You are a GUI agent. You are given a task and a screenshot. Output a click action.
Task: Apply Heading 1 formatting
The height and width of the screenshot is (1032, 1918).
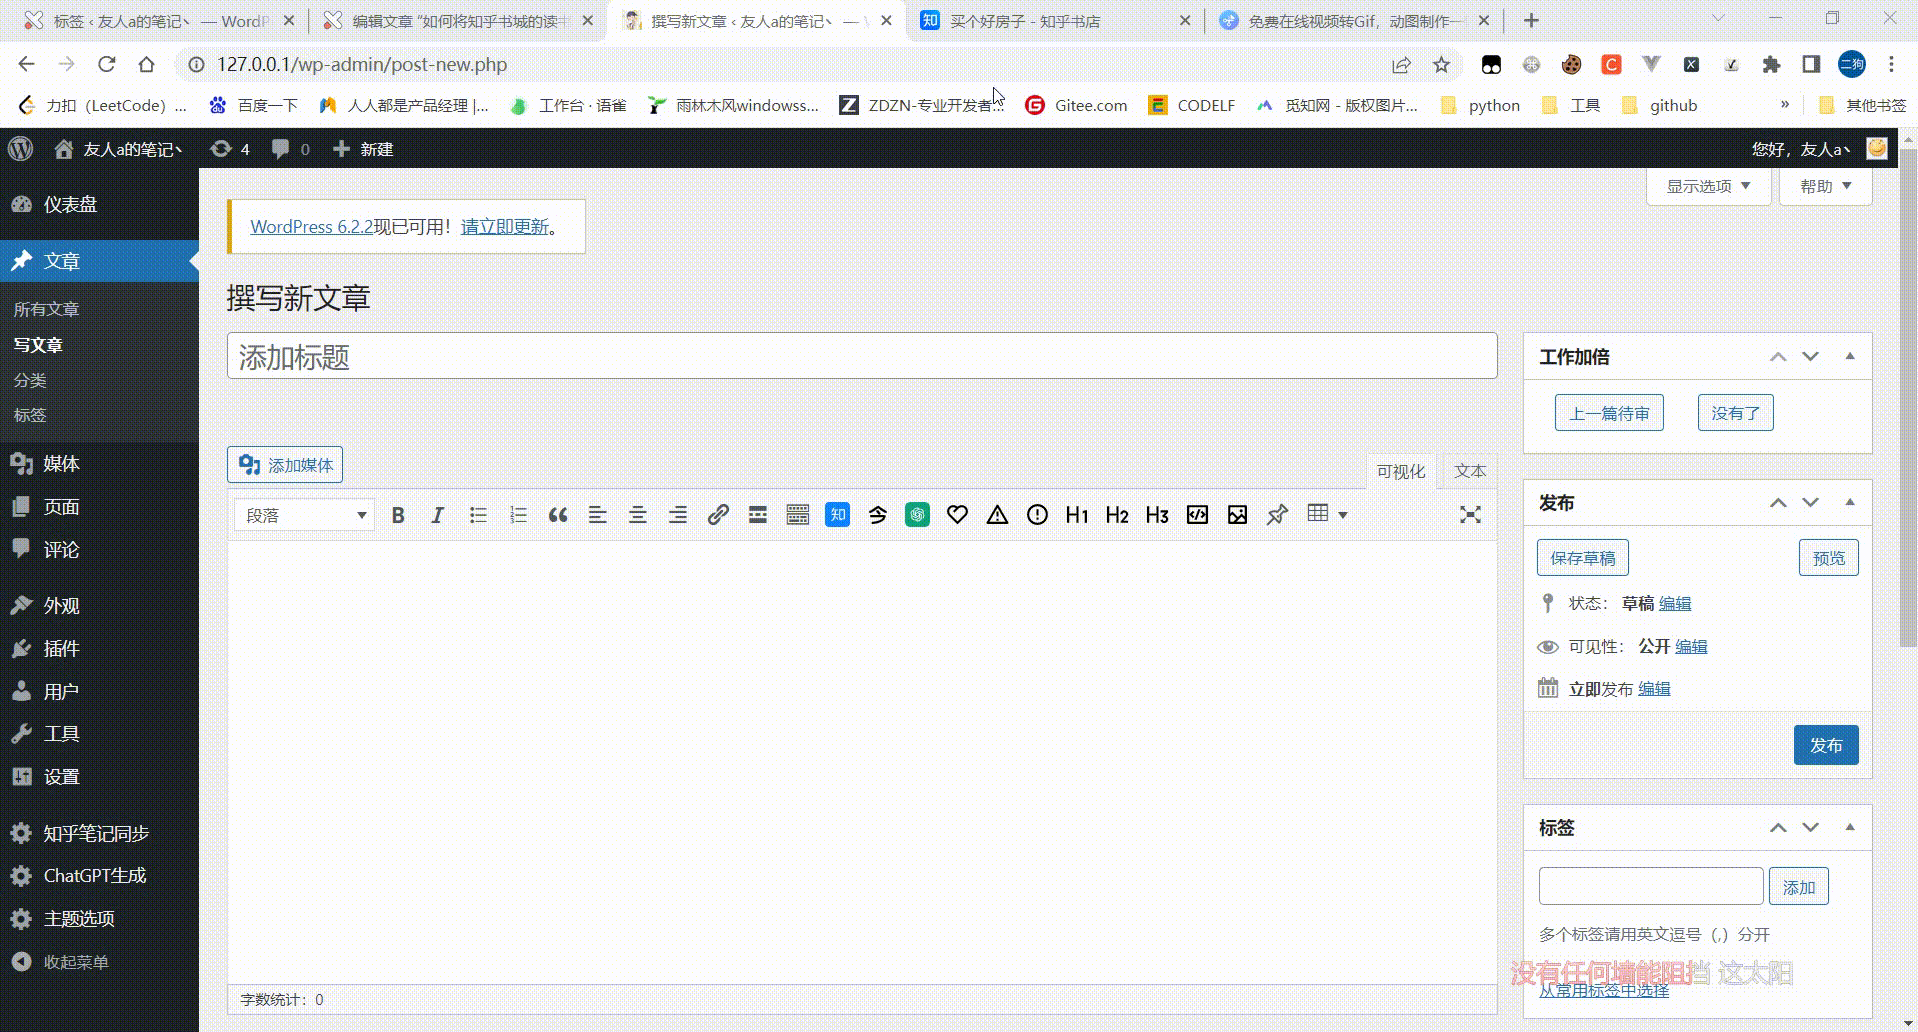[x=1076, y=514]
